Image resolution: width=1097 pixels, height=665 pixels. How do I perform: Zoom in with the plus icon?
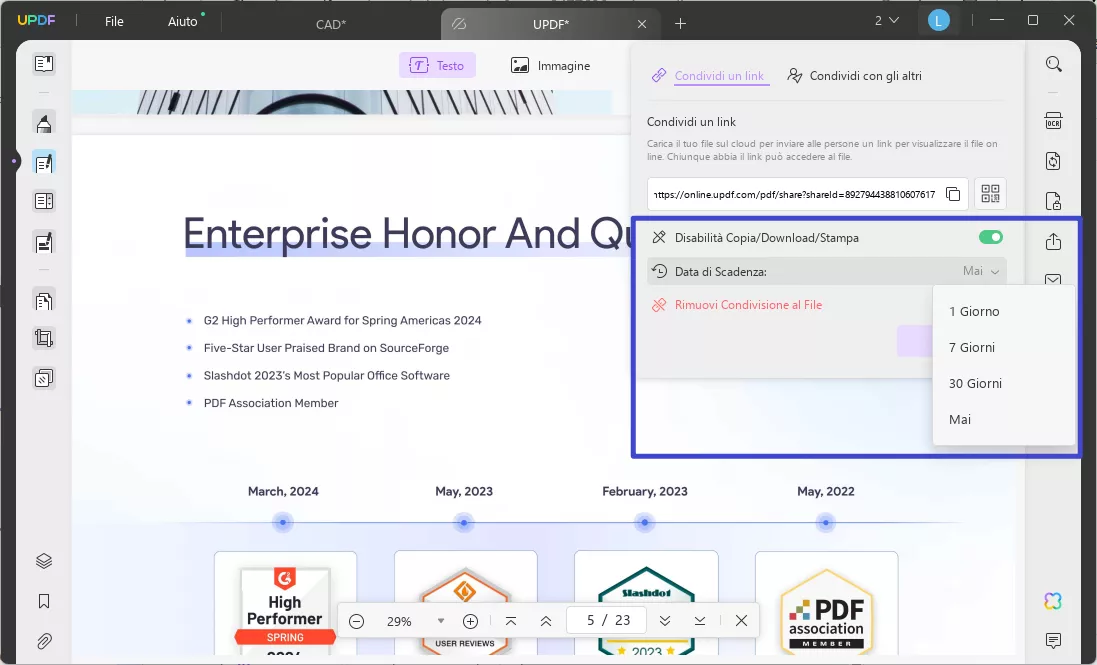point(470,621)
